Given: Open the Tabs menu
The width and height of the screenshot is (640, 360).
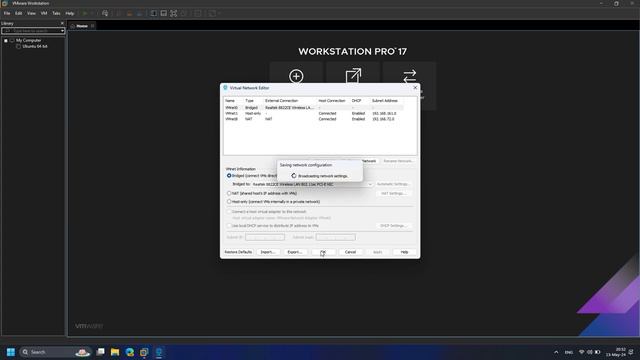Looking at the screenshot, I should (56, 13).
